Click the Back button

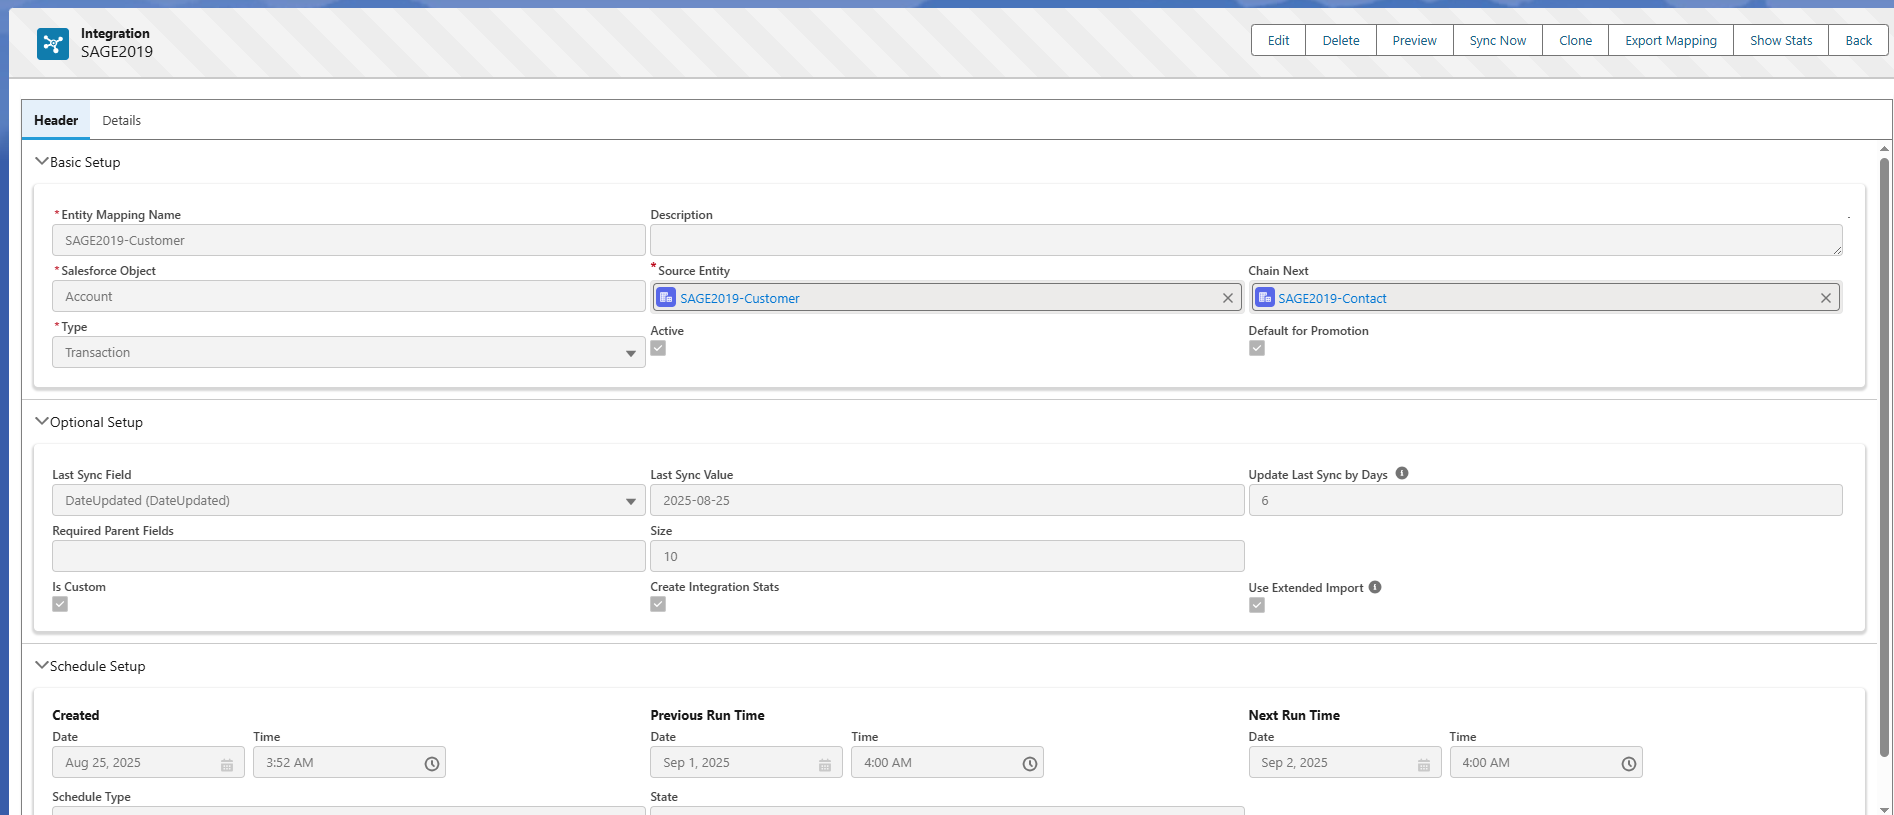pyautogui.click(x=1858, y=40)
